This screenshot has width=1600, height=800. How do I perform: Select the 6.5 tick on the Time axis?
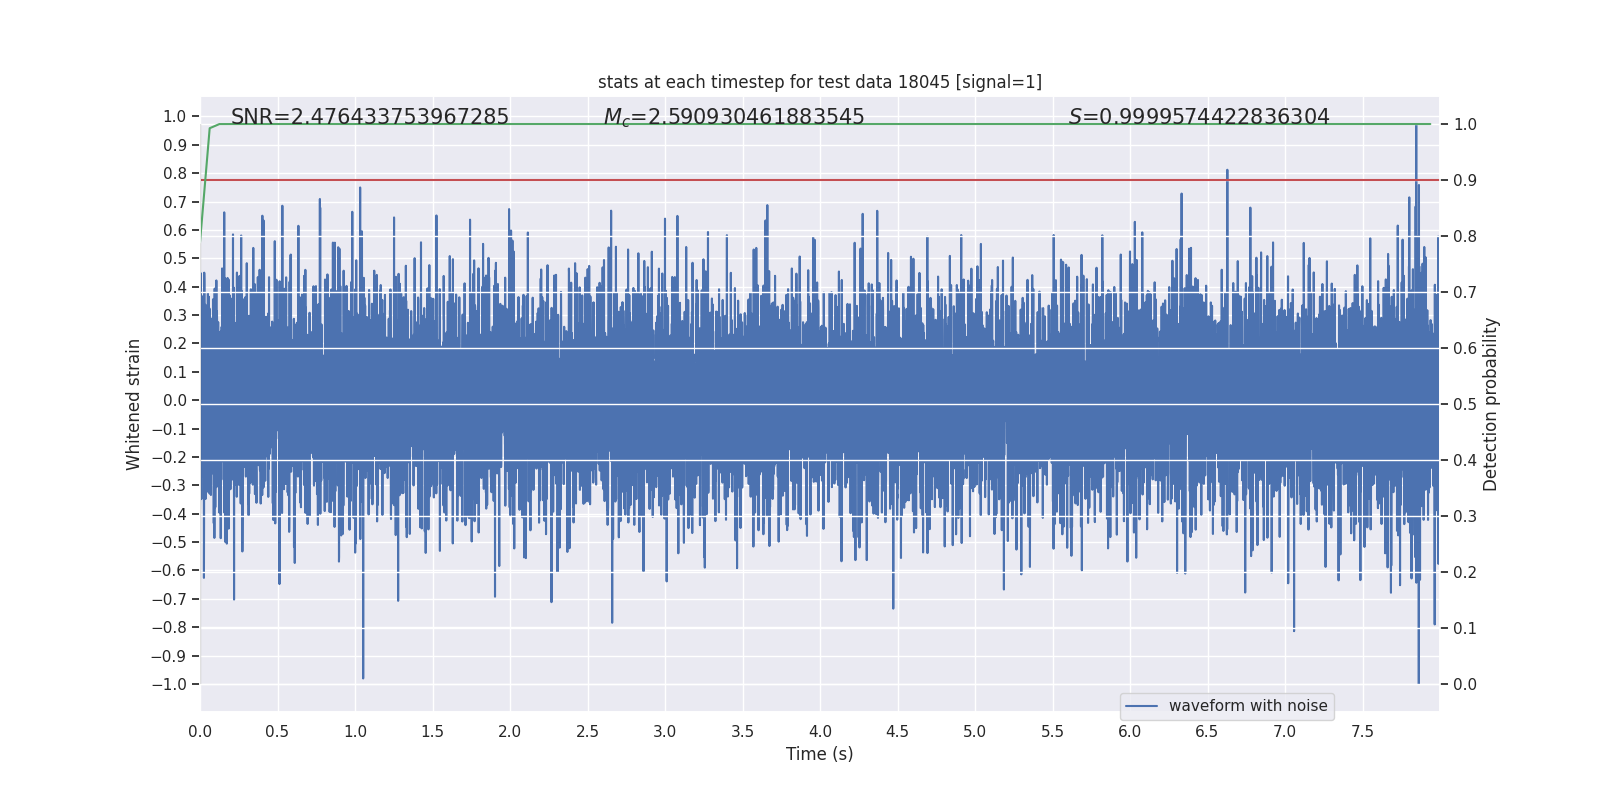point(1207,731)
